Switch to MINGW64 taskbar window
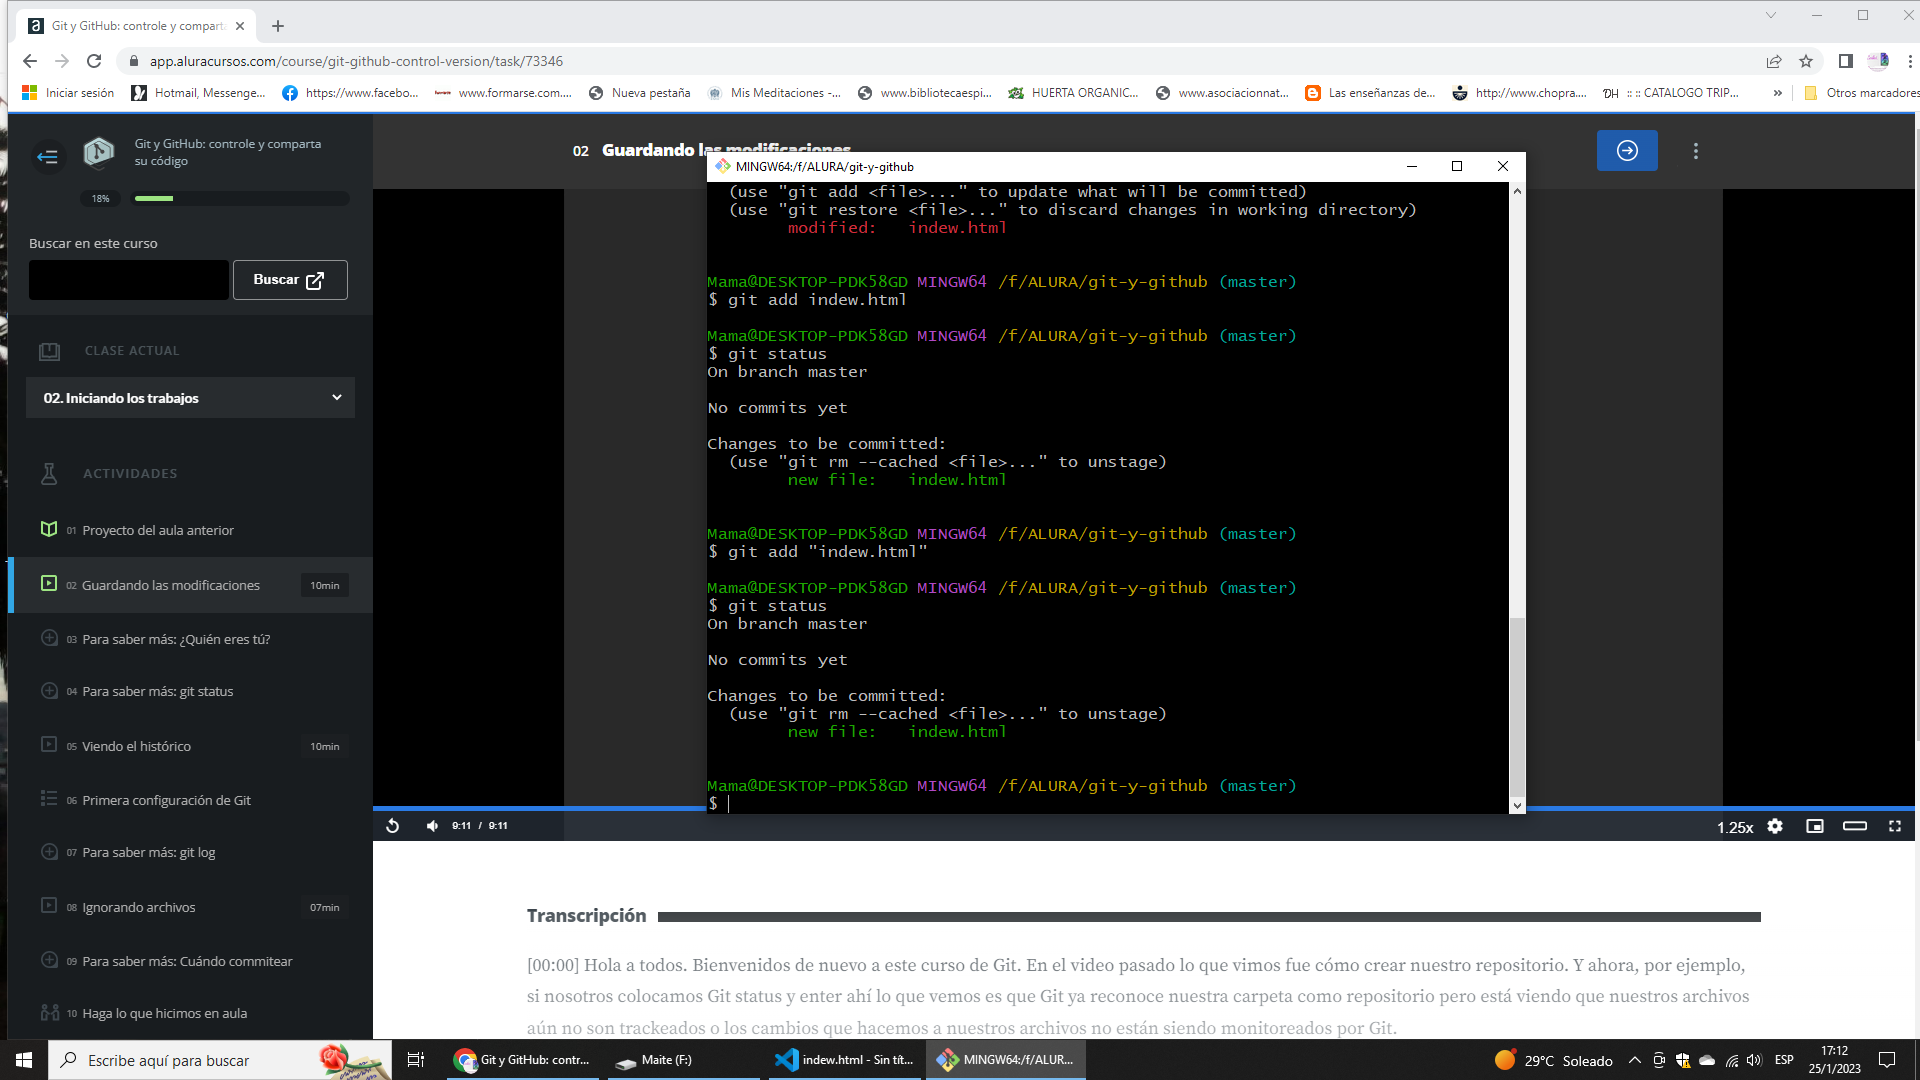 pyautogui.click(x=1004, y=1060)
